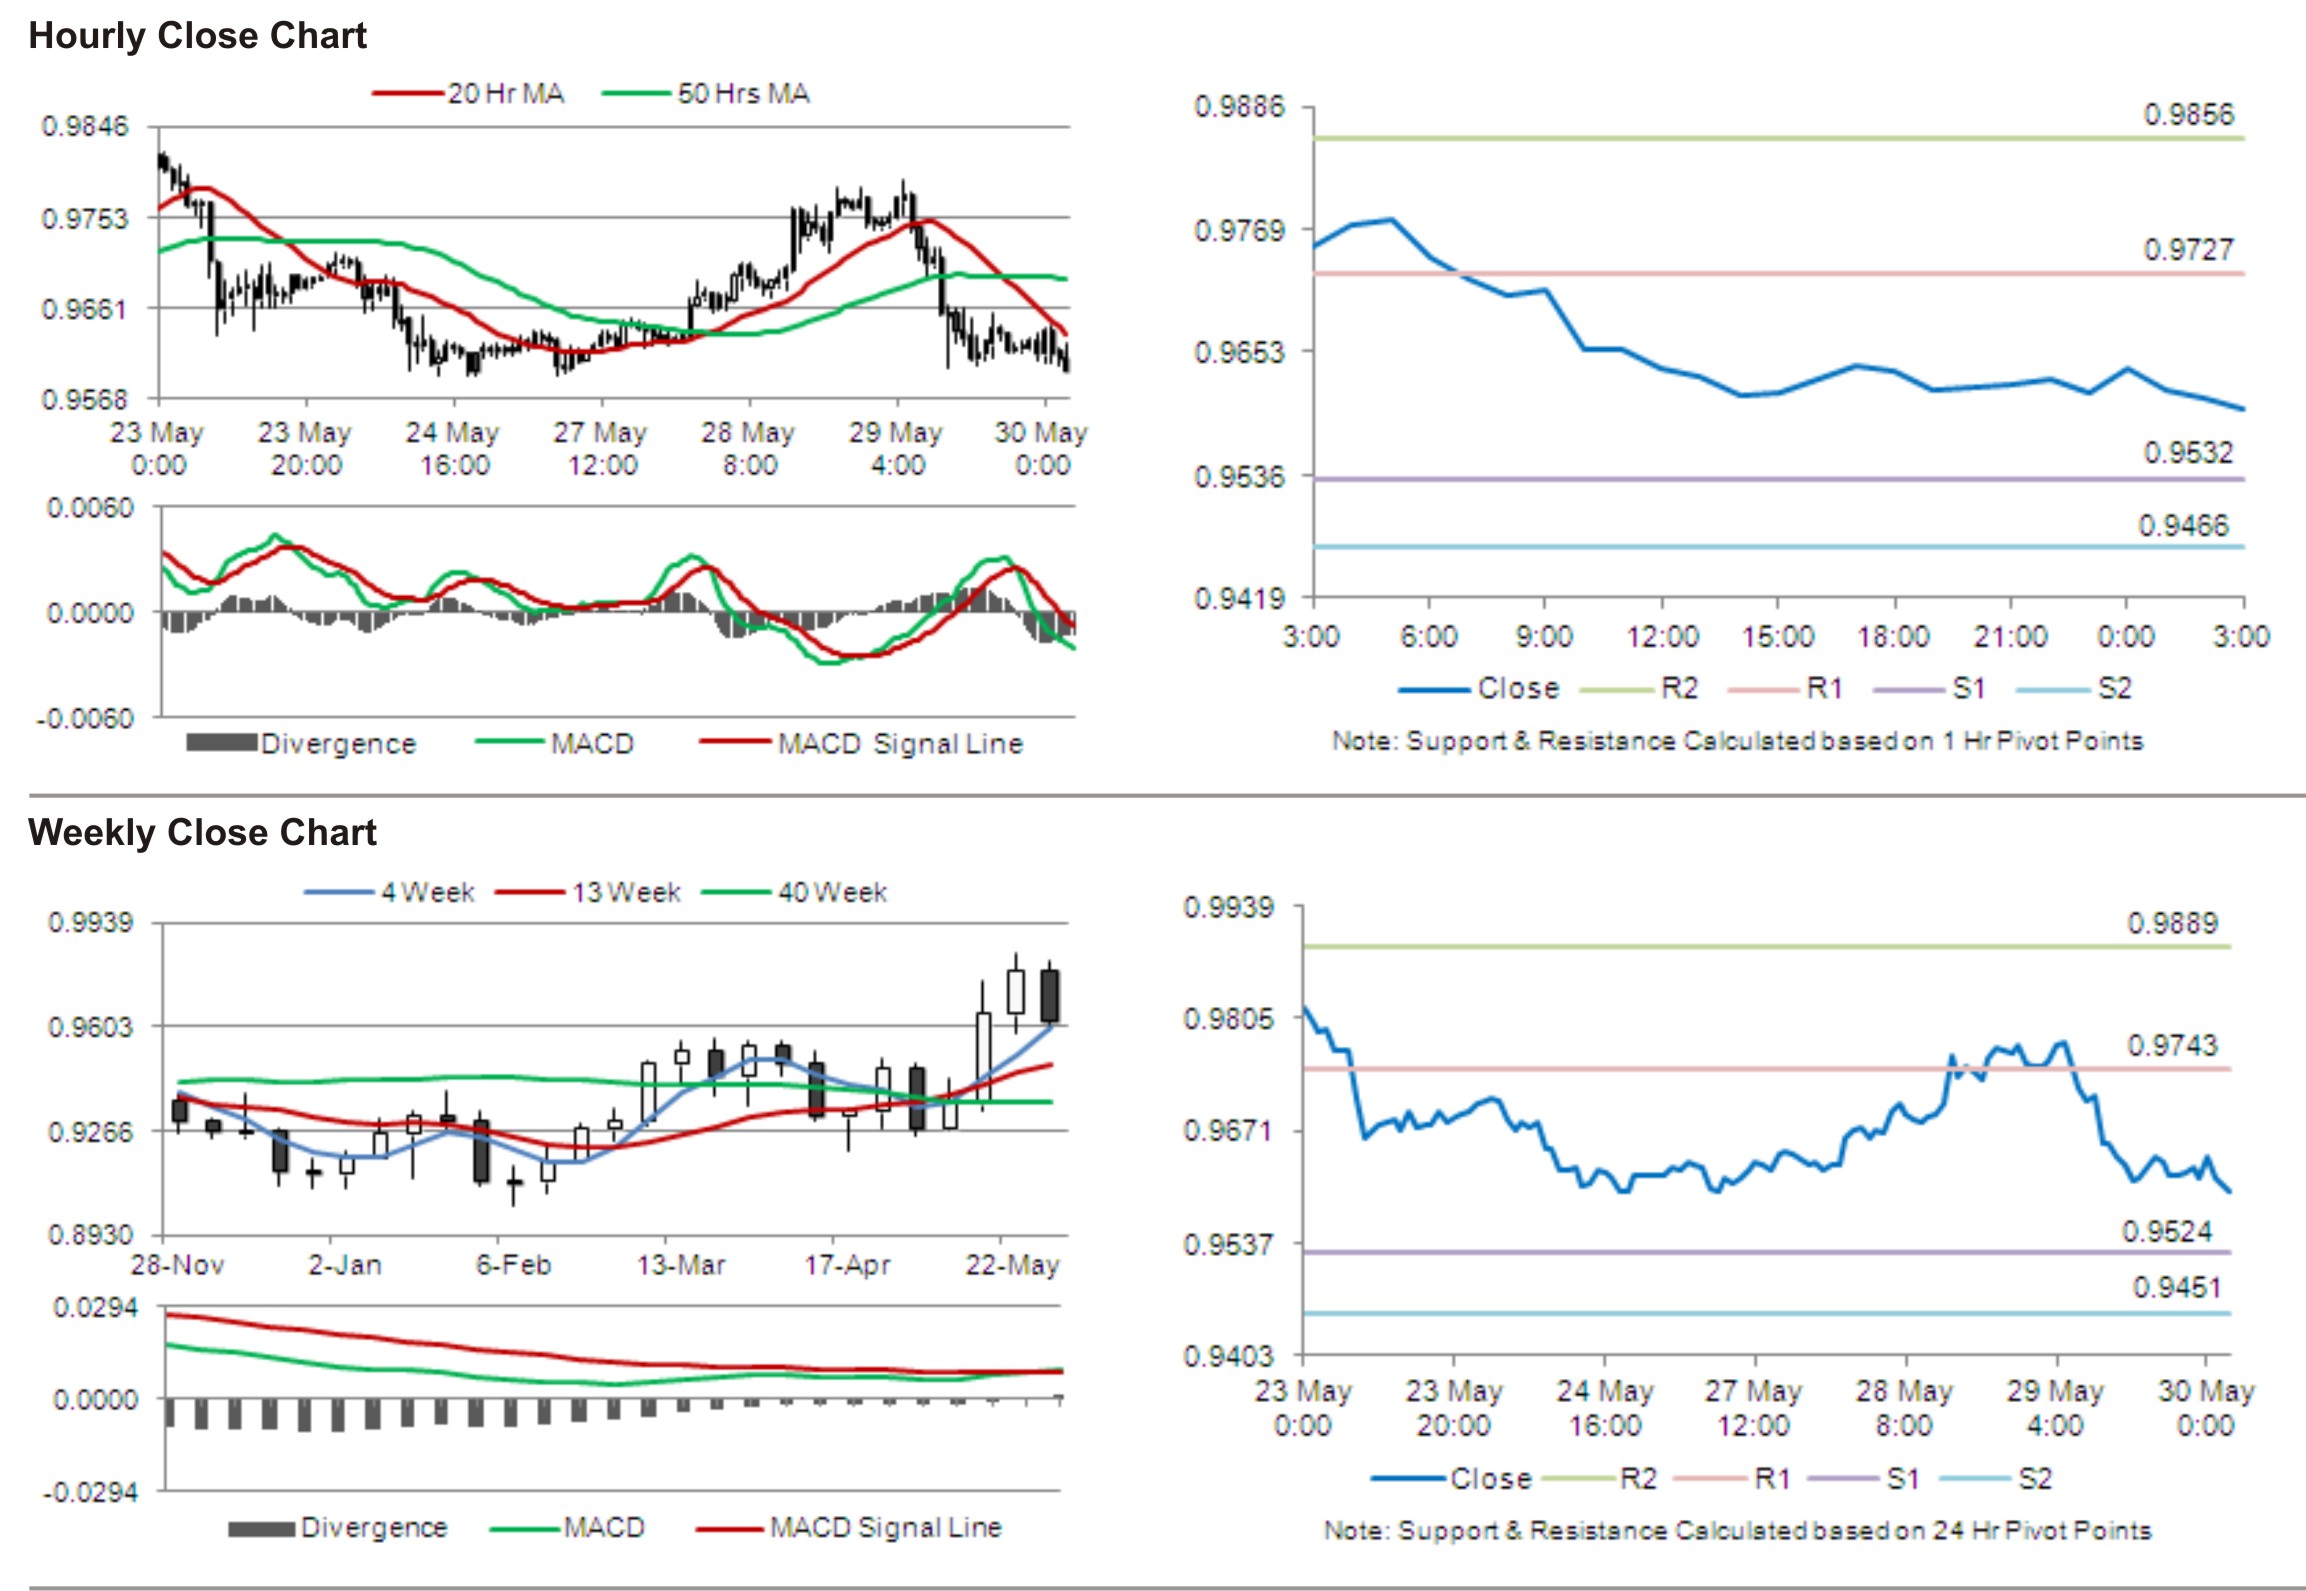This screenshot has height=1591, width=2306.
Task: Click the 0.9846 y-axis value
Action: click(x=85, y=127)
